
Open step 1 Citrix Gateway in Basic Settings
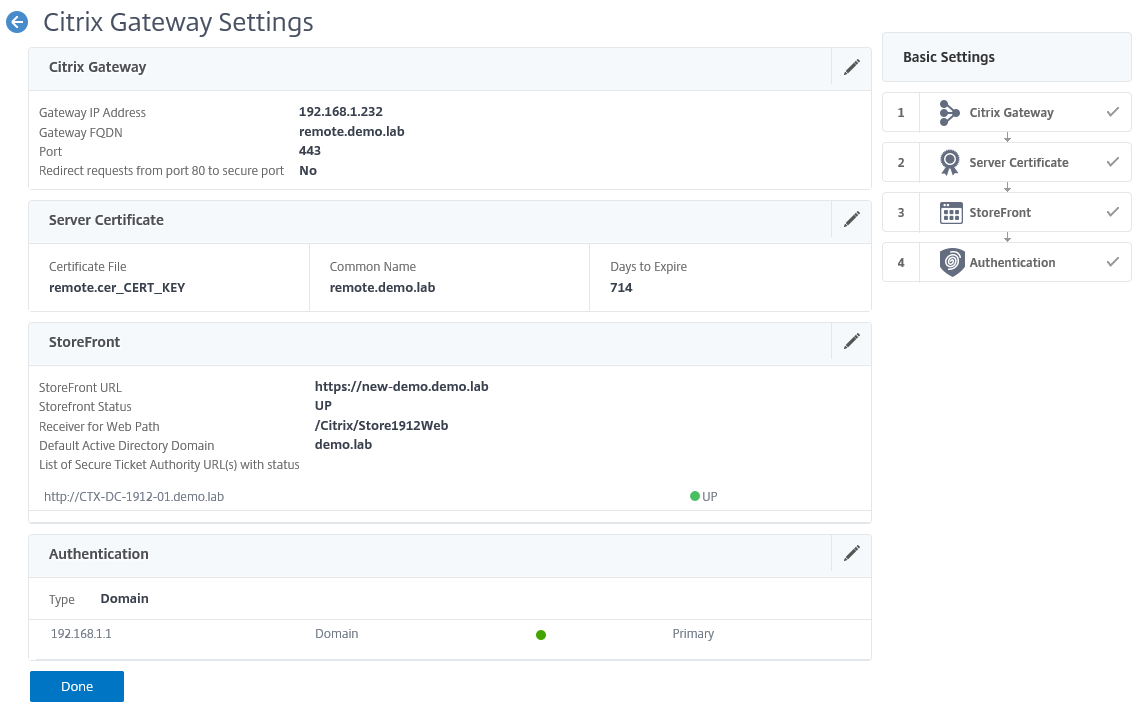pyautogui.click(x=1011, y=113)
